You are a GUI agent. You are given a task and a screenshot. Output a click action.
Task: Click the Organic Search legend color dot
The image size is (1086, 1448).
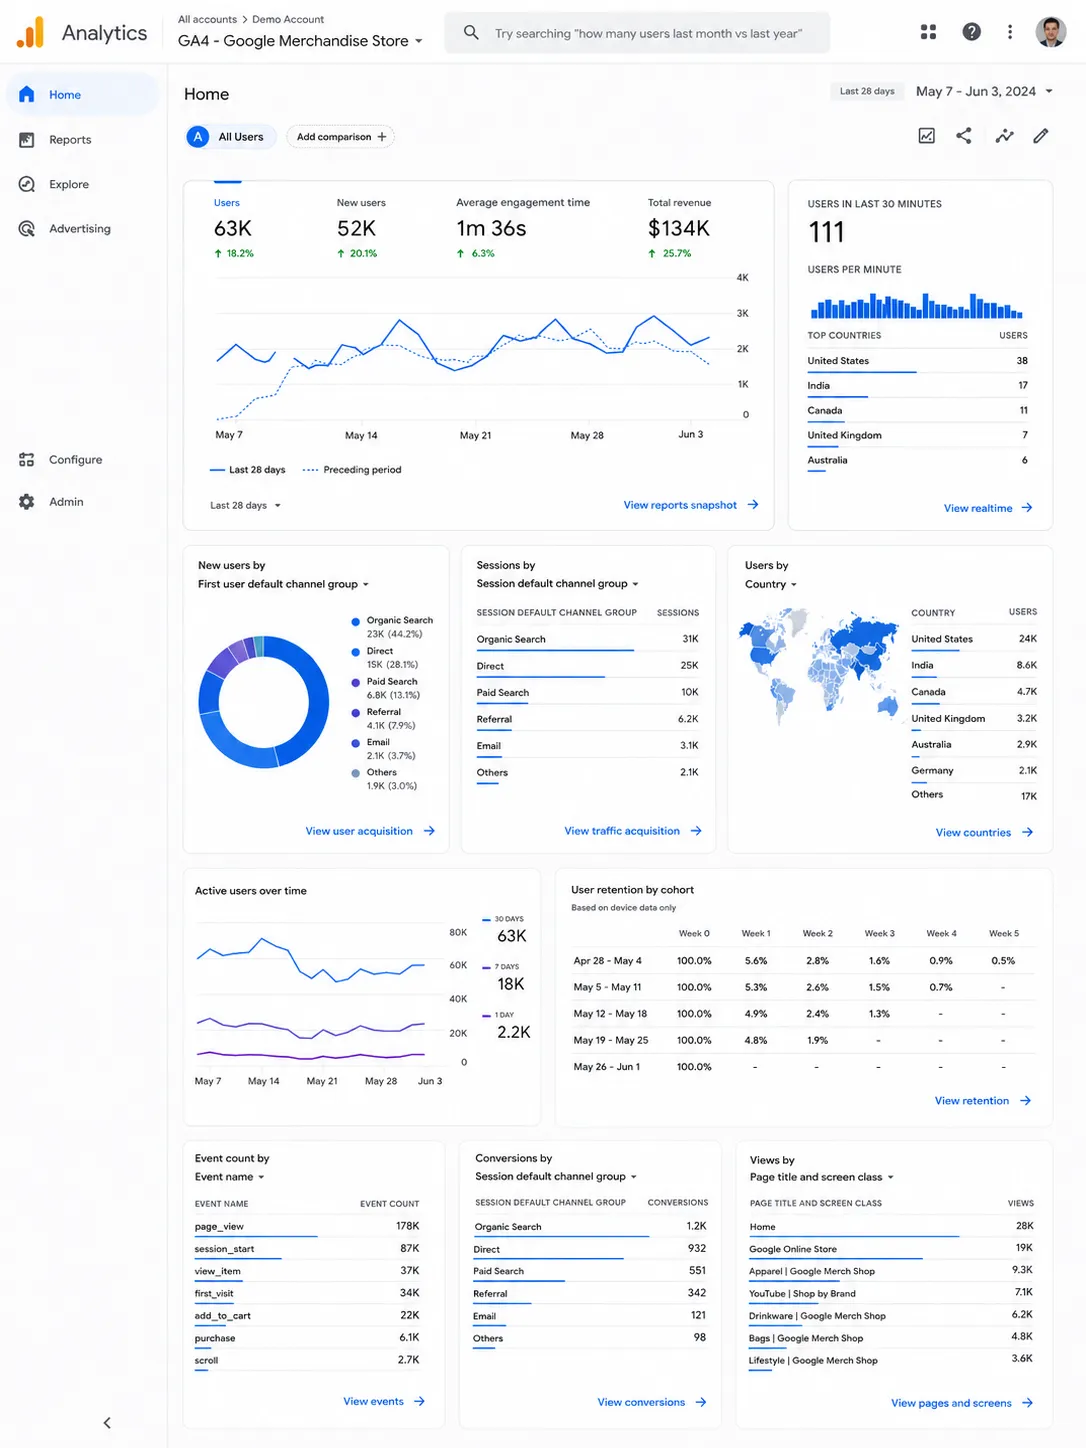pyautogui.click(x=355, y=621)
